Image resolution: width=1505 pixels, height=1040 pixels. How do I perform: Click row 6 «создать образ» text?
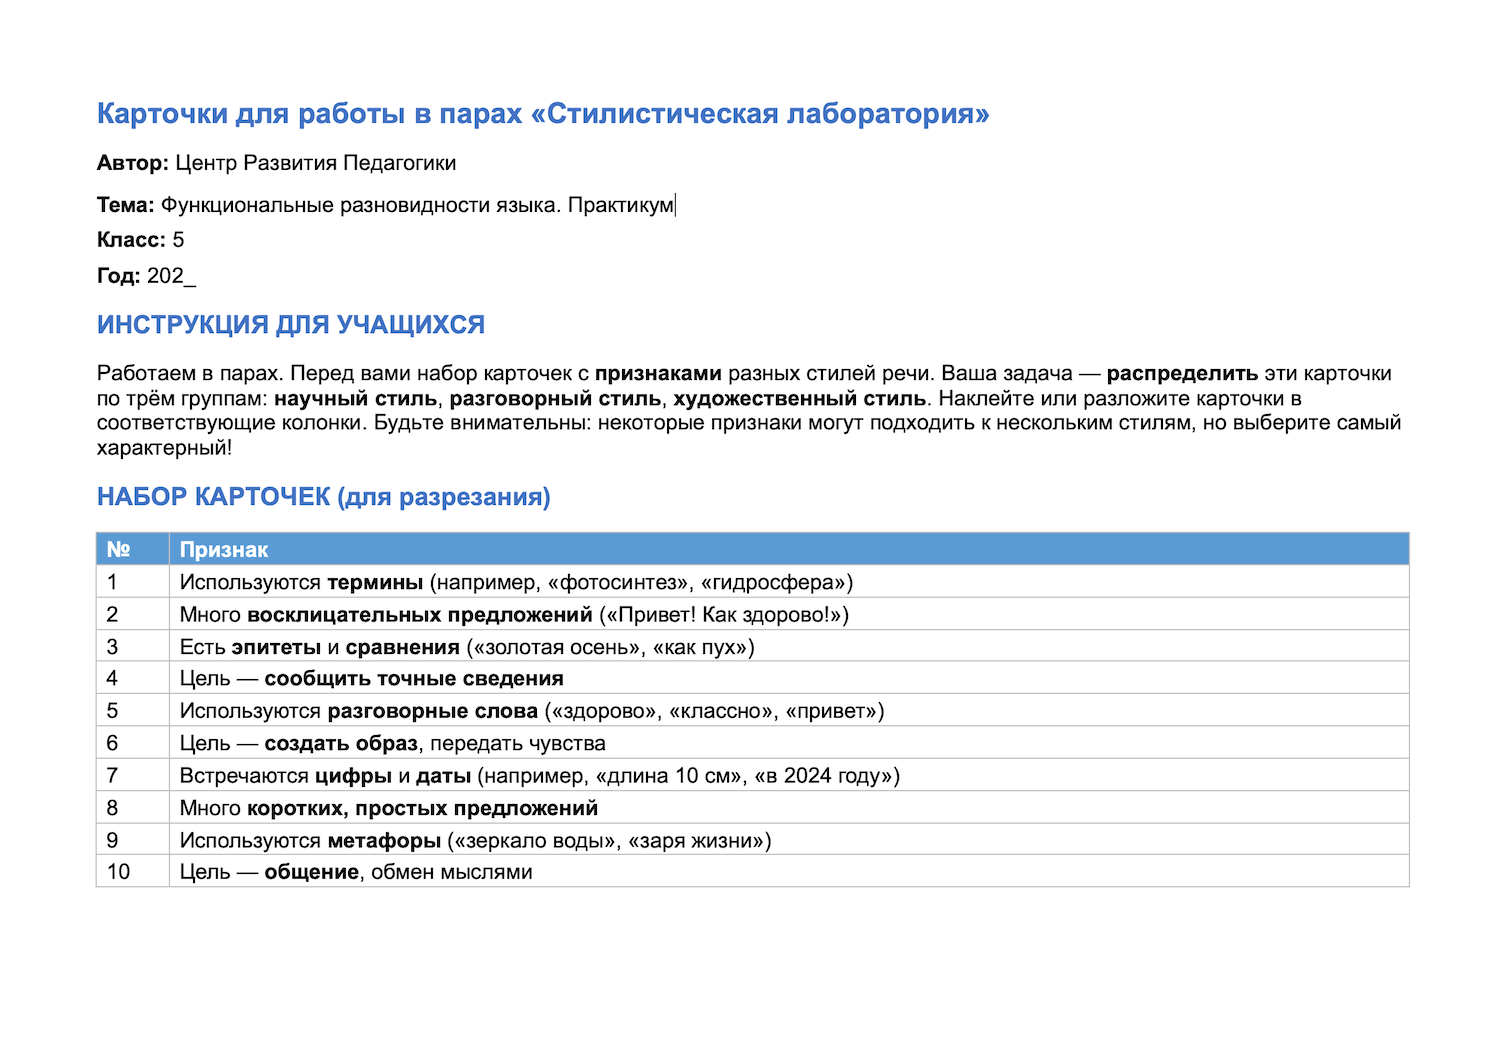pyautogui.click(x=341, y=743)
